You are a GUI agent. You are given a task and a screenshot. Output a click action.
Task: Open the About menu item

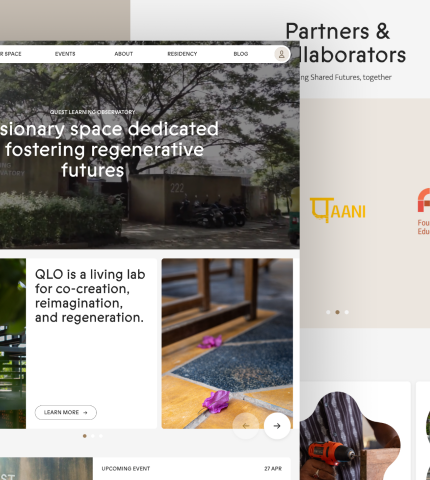tap(124, 54)
